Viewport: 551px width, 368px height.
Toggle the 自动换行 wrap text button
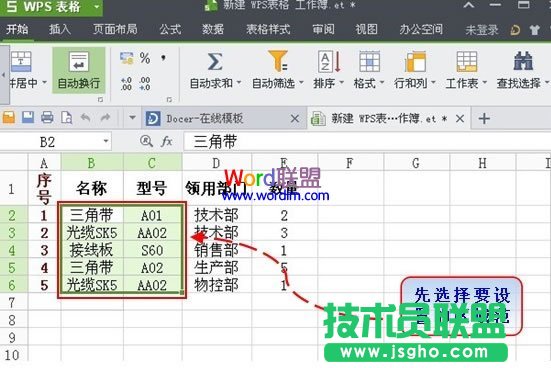point(79,70)
